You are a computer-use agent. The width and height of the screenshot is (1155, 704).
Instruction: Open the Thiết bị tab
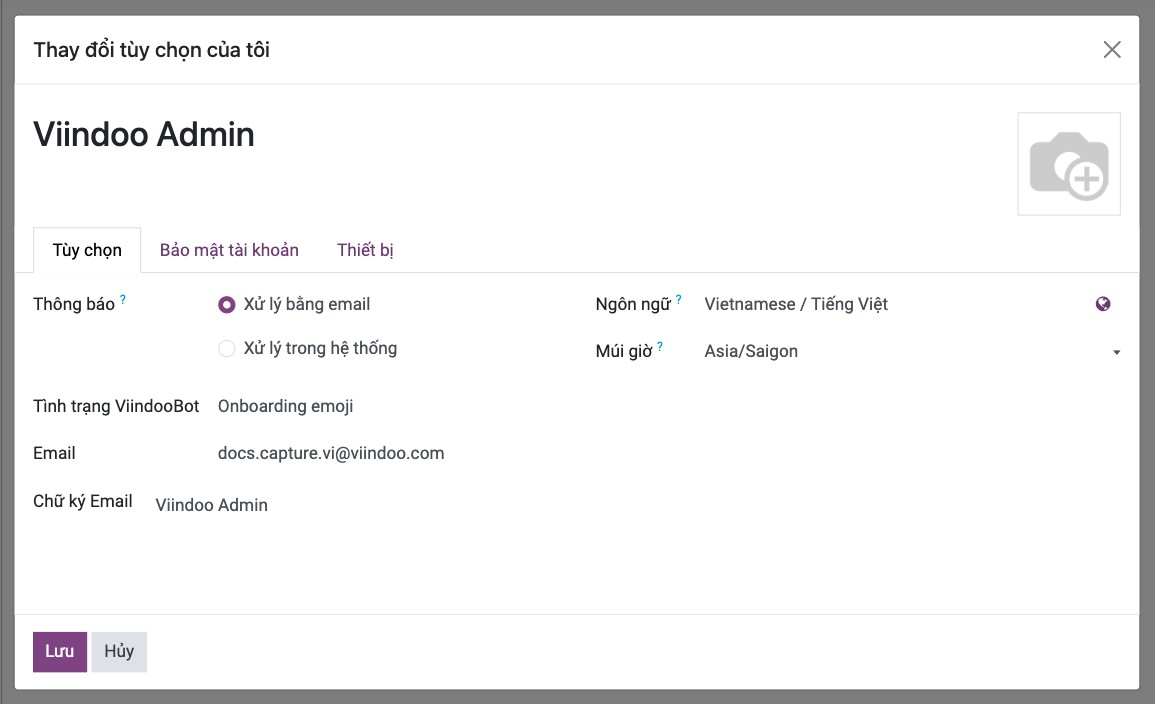point(365,250)
